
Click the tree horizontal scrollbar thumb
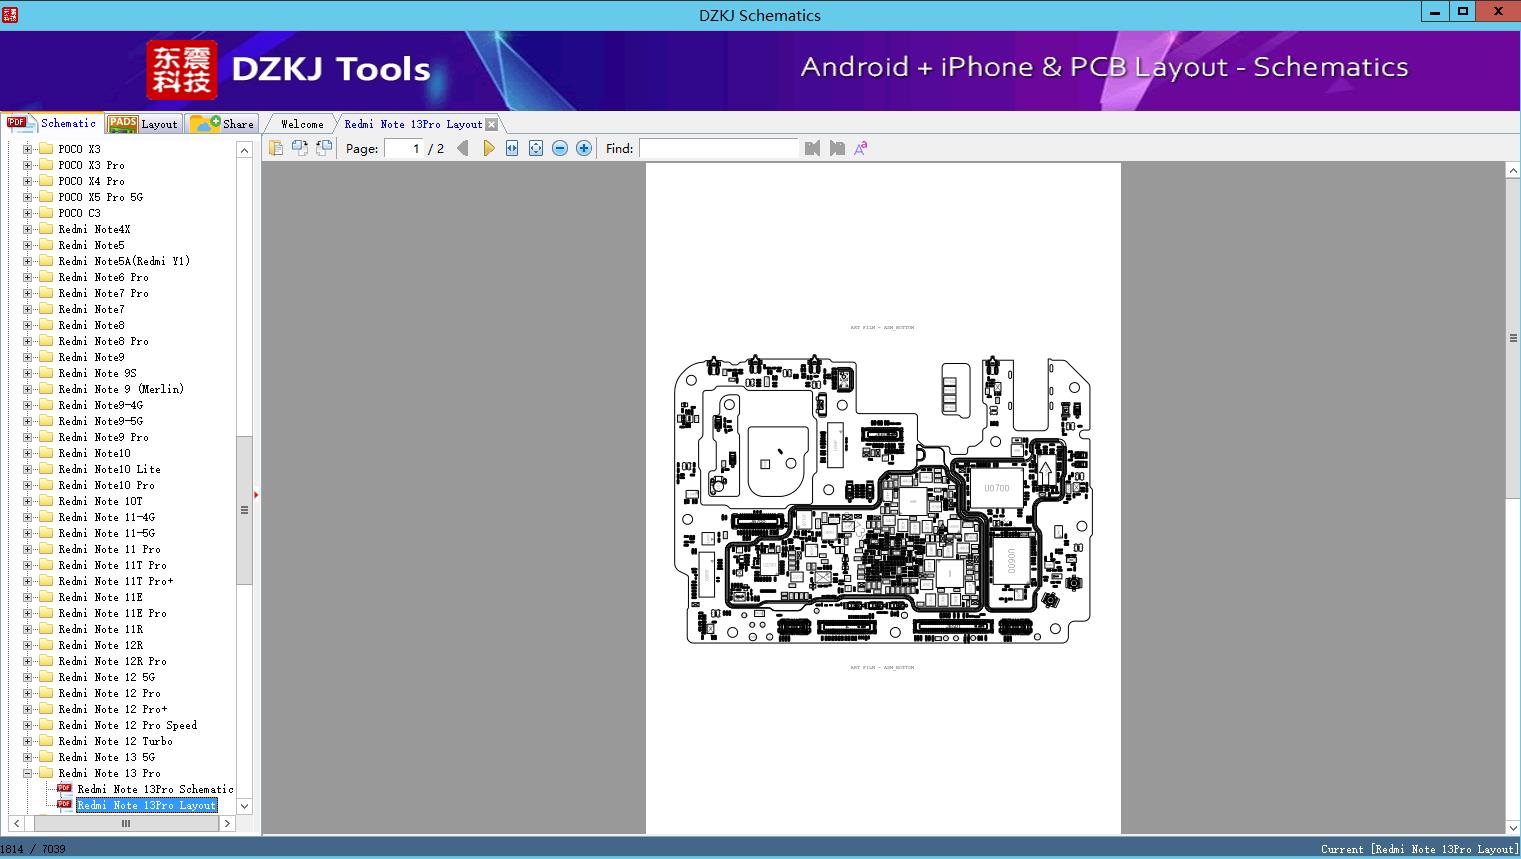click(126, 824)
